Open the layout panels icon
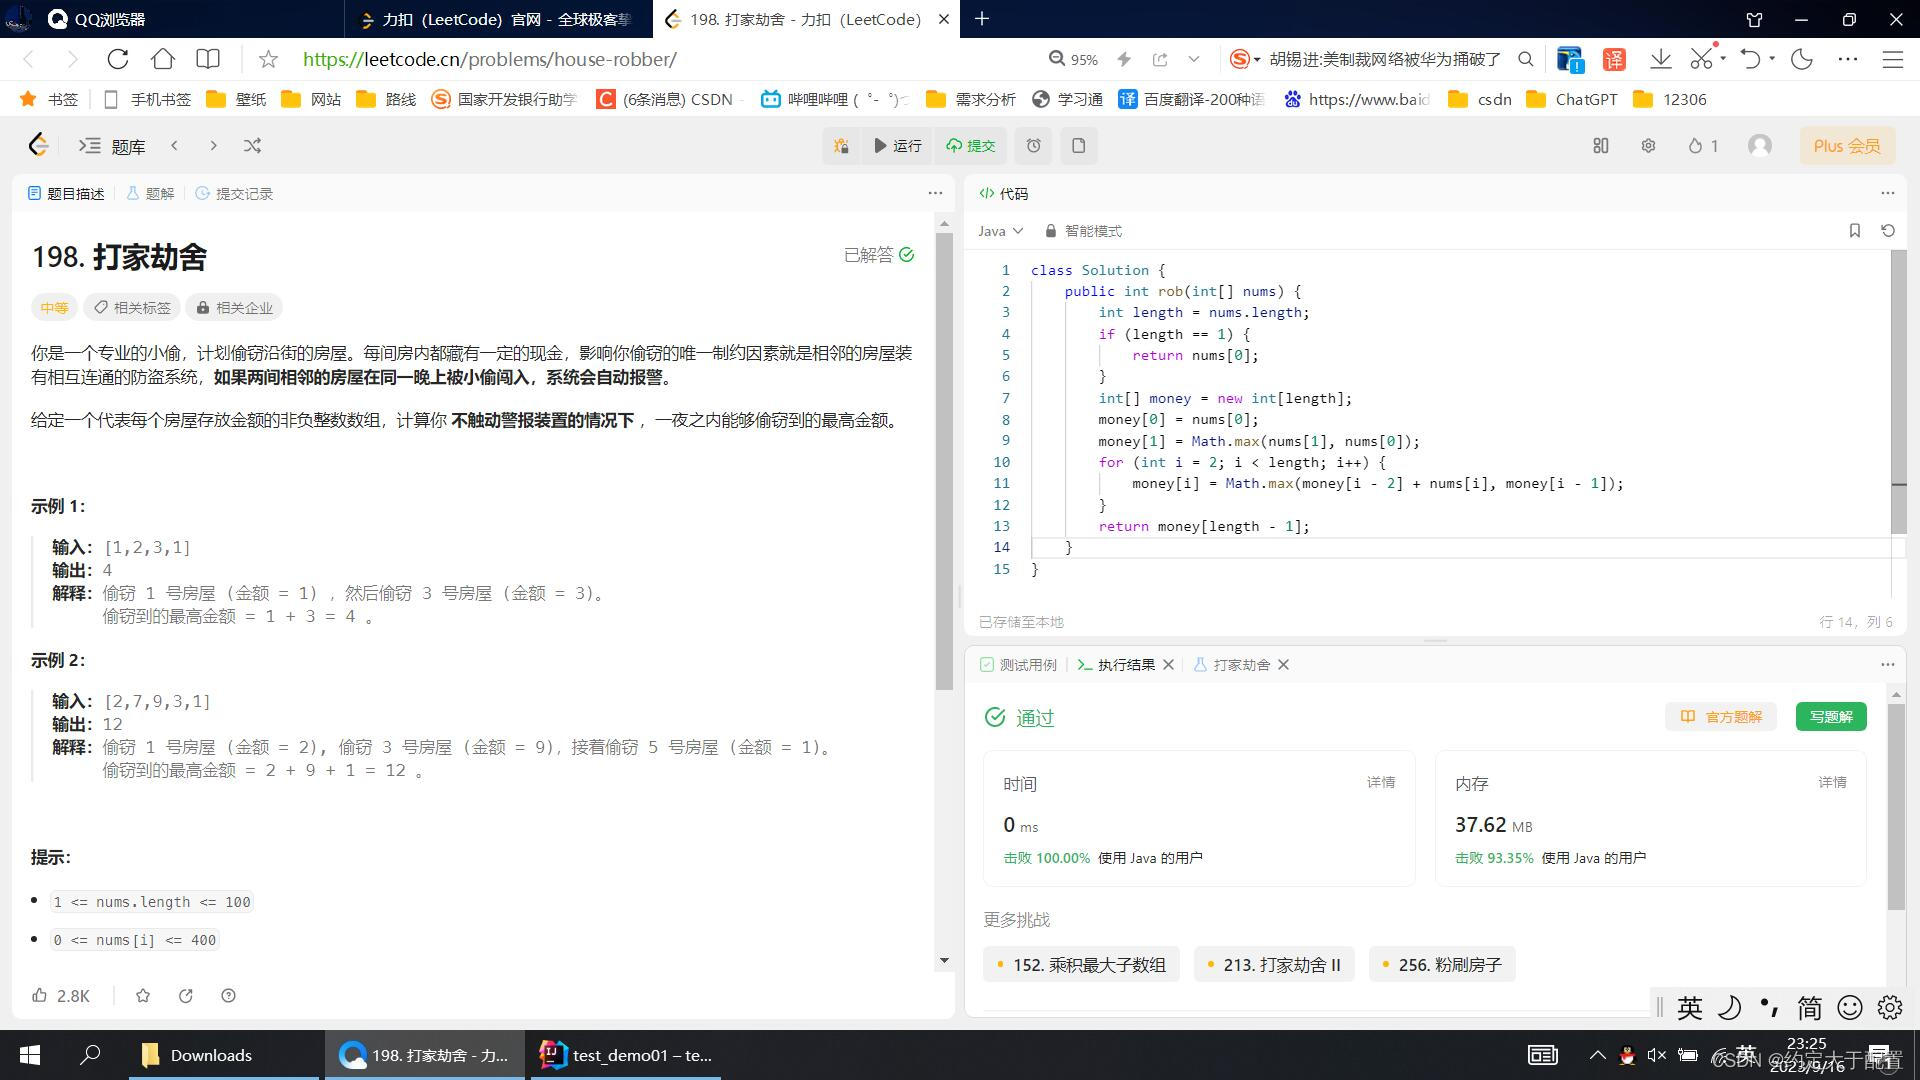 point(1600,146)
